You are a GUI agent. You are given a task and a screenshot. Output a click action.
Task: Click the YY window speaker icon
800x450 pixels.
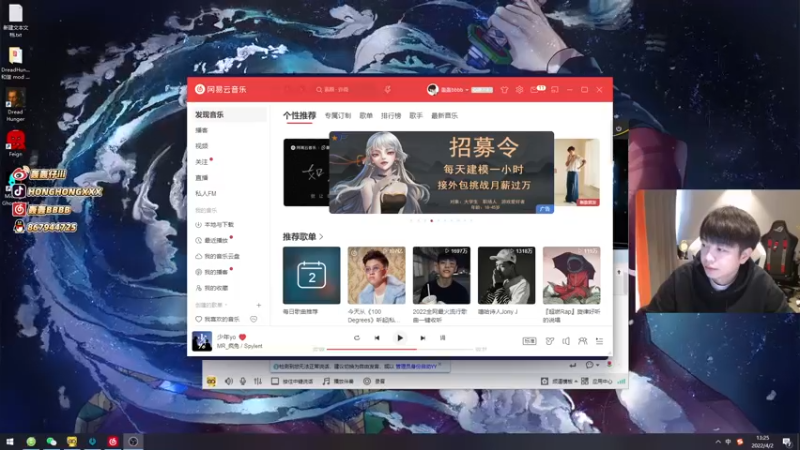tap(229, 381)
